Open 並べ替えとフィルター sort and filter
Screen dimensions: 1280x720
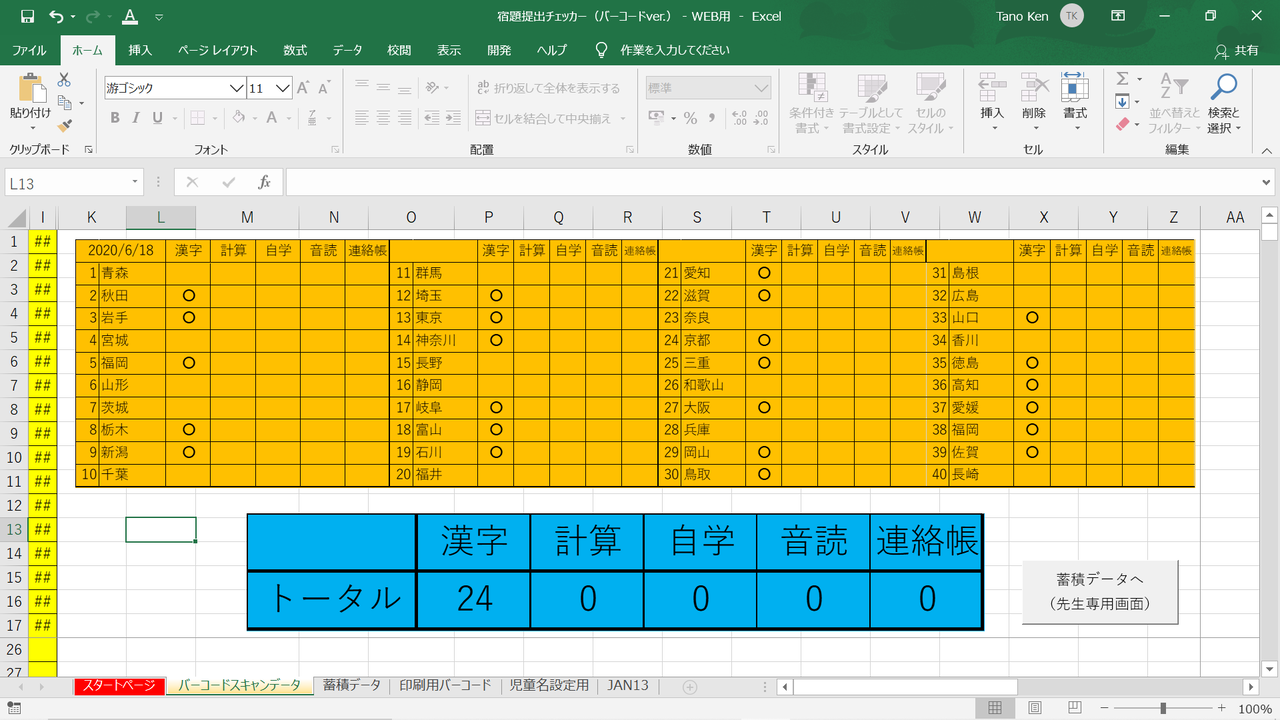[1174, 103]
